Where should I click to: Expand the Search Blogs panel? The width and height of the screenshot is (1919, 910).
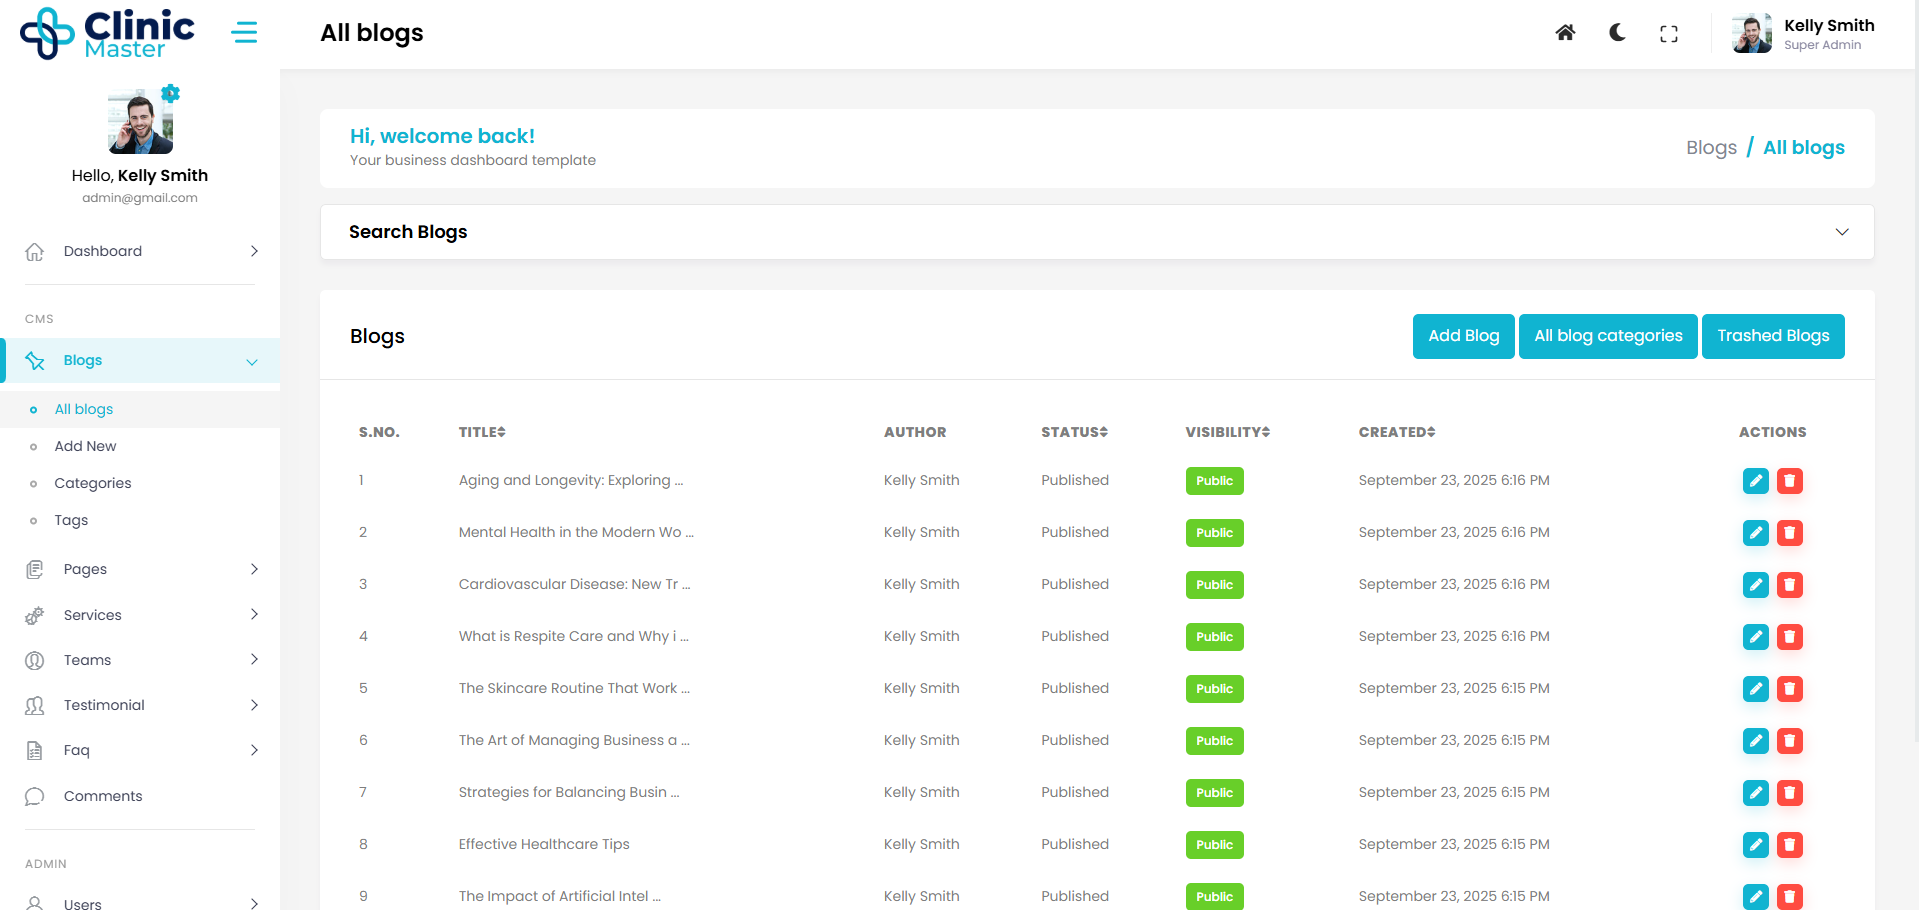coord(1841,232)
